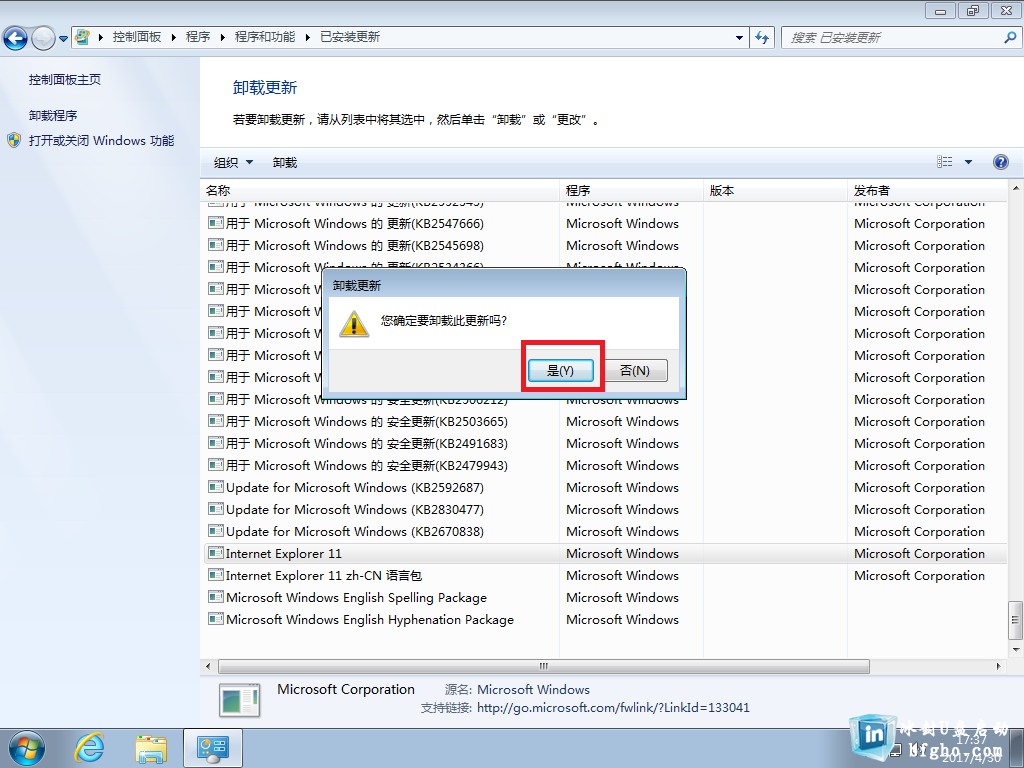
Task: Click the icon beside KB2547666 update
Action: (x=216, y=223)
